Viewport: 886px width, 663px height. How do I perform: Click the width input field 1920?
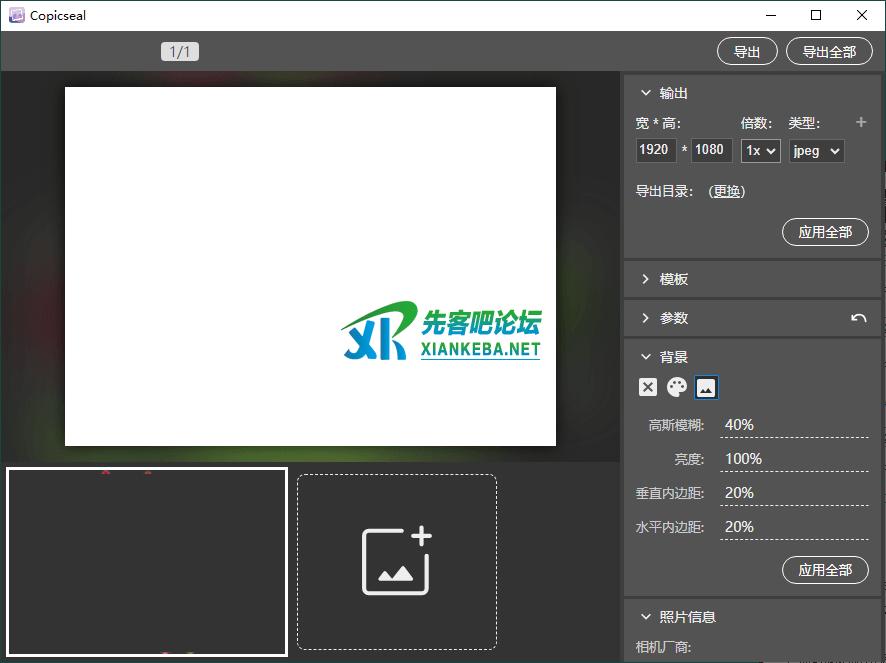[655, 150]
